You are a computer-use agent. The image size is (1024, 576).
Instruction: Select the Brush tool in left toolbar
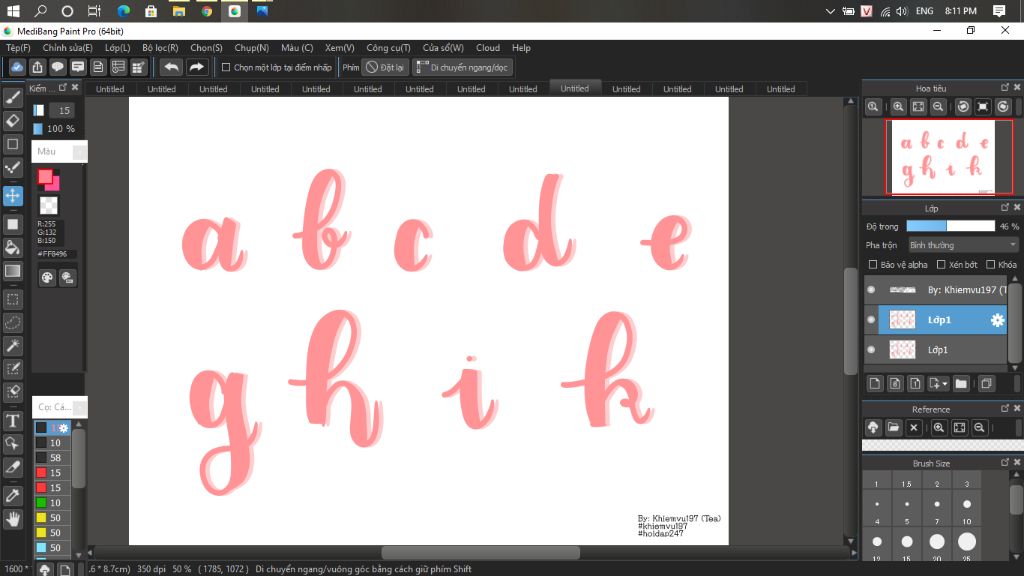[13, 98]
